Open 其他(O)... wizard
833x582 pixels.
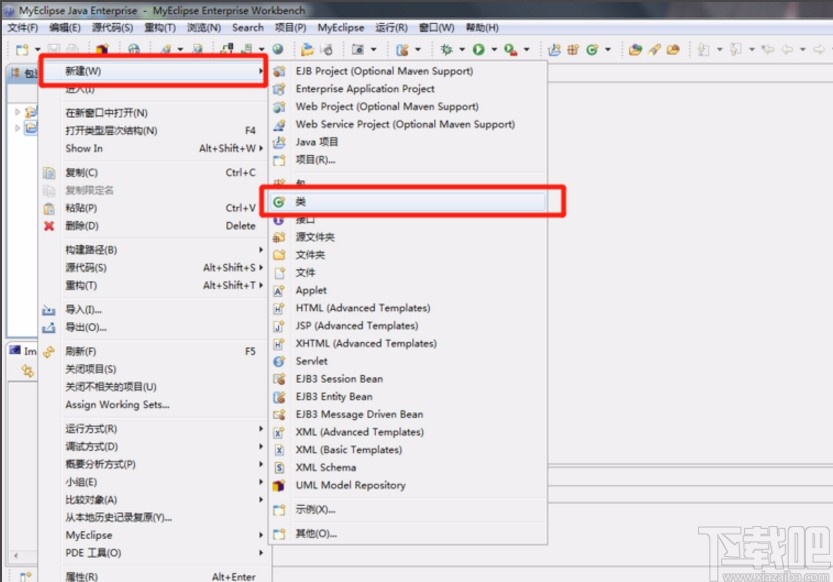(407, 534)
